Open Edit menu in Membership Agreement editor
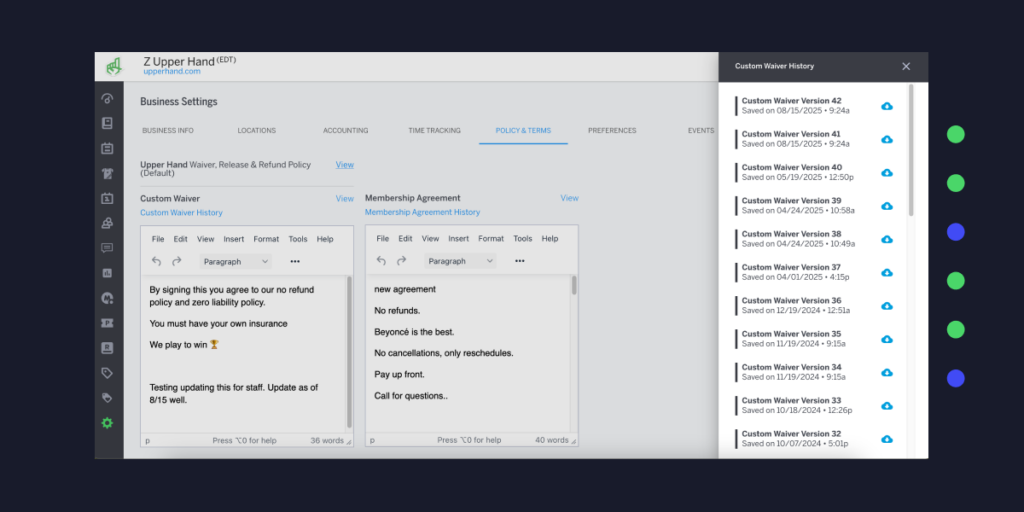Image resolution: width=1024 pixels, height=512 pixels. [406, 239]
